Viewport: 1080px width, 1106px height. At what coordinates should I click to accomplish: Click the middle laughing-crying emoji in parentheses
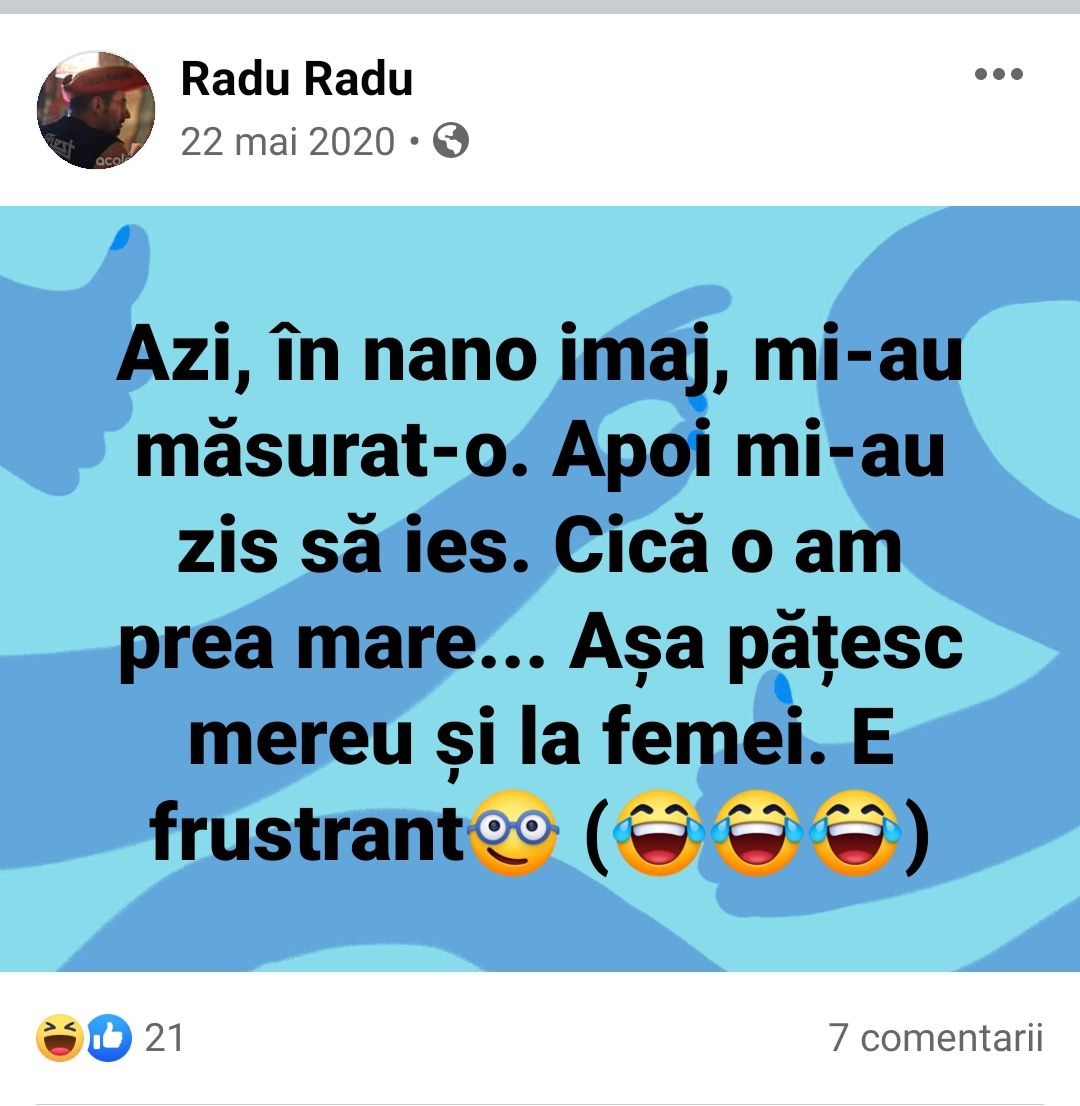tap(757, 832)
